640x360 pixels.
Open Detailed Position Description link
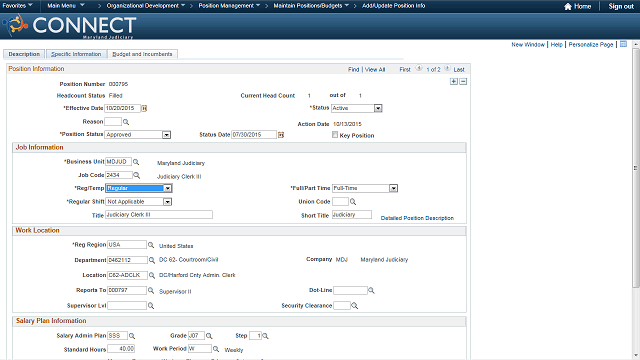point(417,218)
